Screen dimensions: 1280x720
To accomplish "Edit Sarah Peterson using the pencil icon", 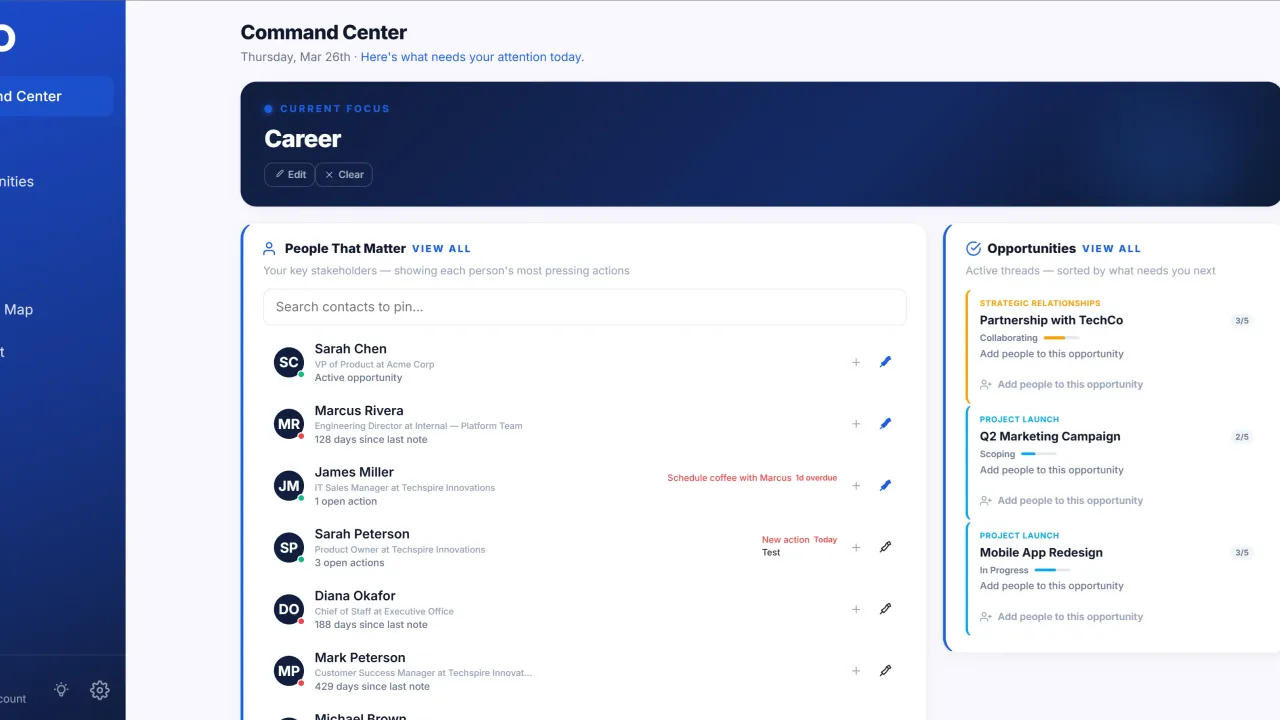I will [885, 547].
